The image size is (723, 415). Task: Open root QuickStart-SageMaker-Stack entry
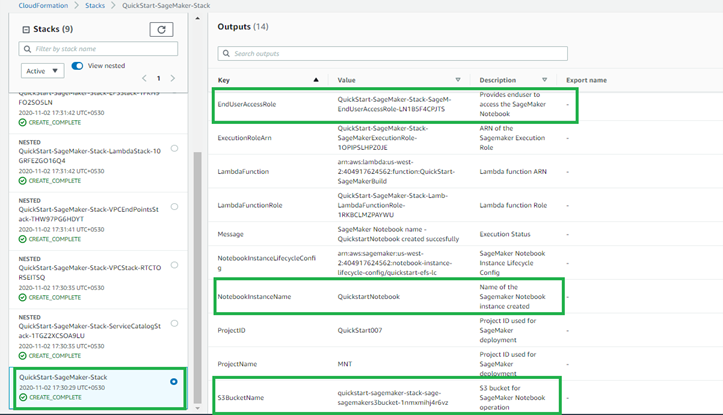(x=63, y=377)
